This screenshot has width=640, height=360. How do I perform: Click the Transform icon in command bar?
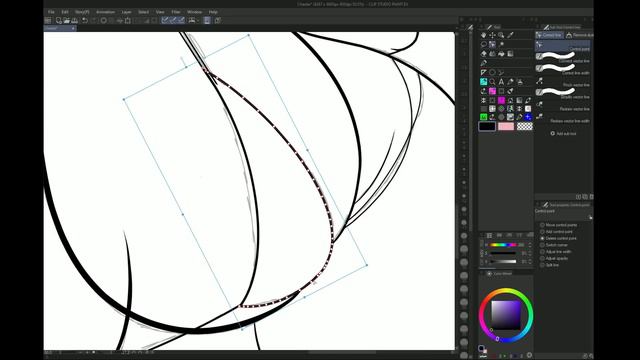(128, 20)
